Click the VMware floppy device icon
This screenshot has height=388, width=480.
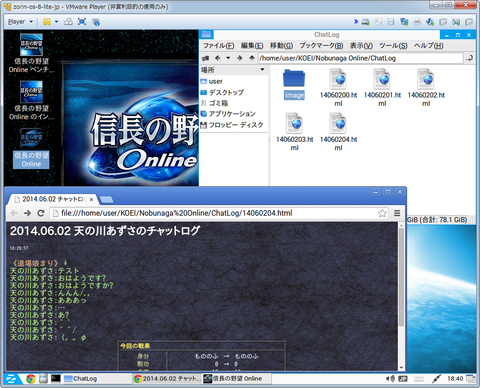pos(391,22)
